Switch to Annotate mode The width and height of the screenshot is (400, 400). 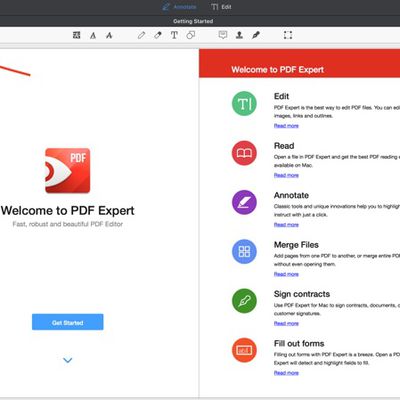tap(179, 7)
